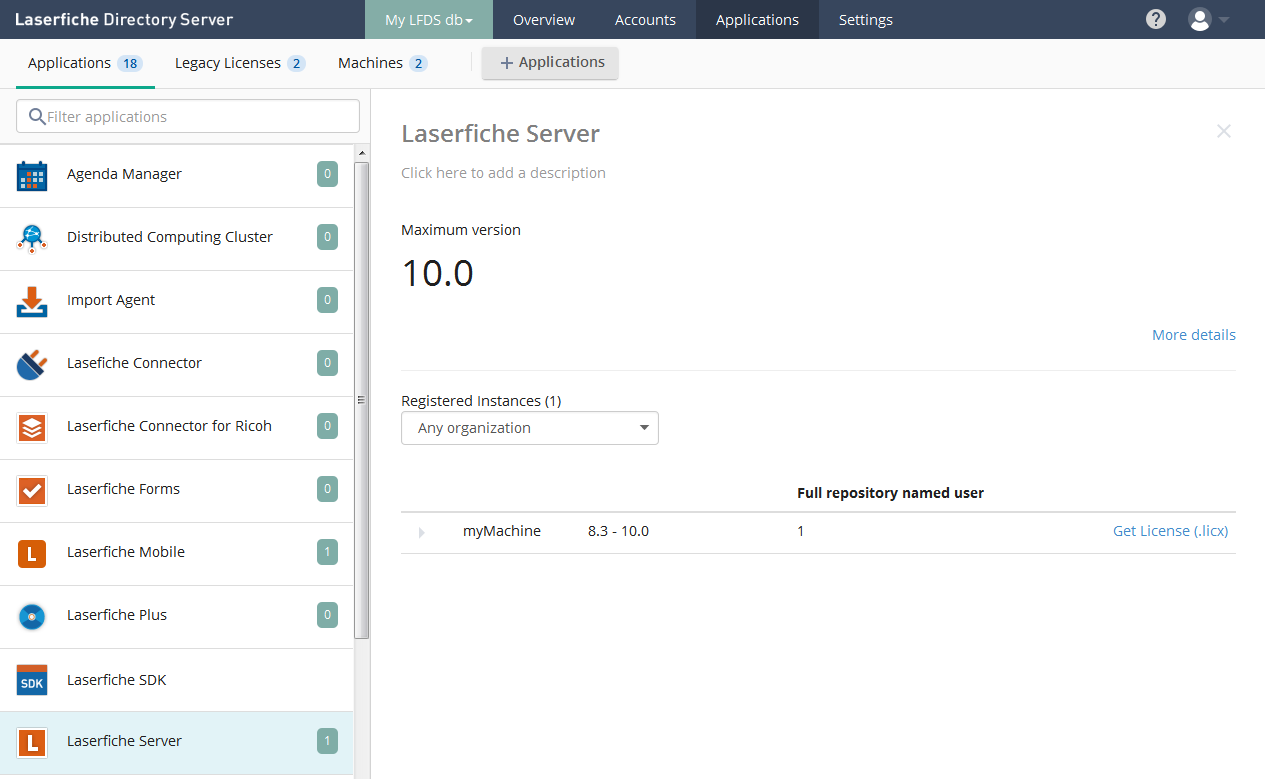The image size is (1265, 779).
Task: Click the Laserfiche Plus count badge
Action: (327, 615)
